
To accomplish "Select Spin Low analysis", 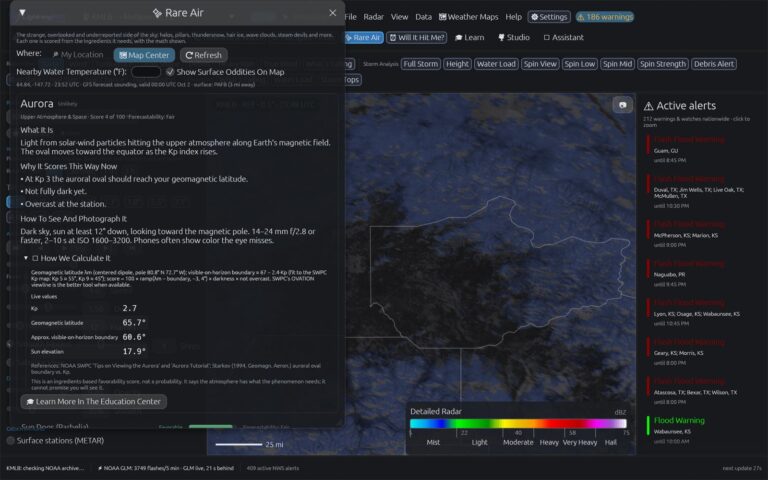I will (x=579, y=64).
